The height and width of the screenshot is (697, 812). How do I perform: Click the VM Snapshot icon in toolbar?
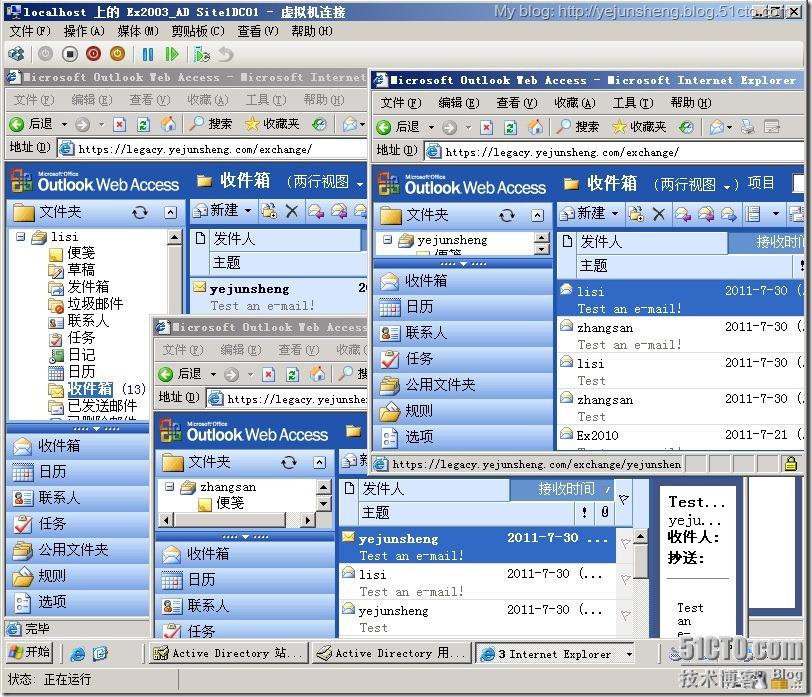click(x=201, y=54)
